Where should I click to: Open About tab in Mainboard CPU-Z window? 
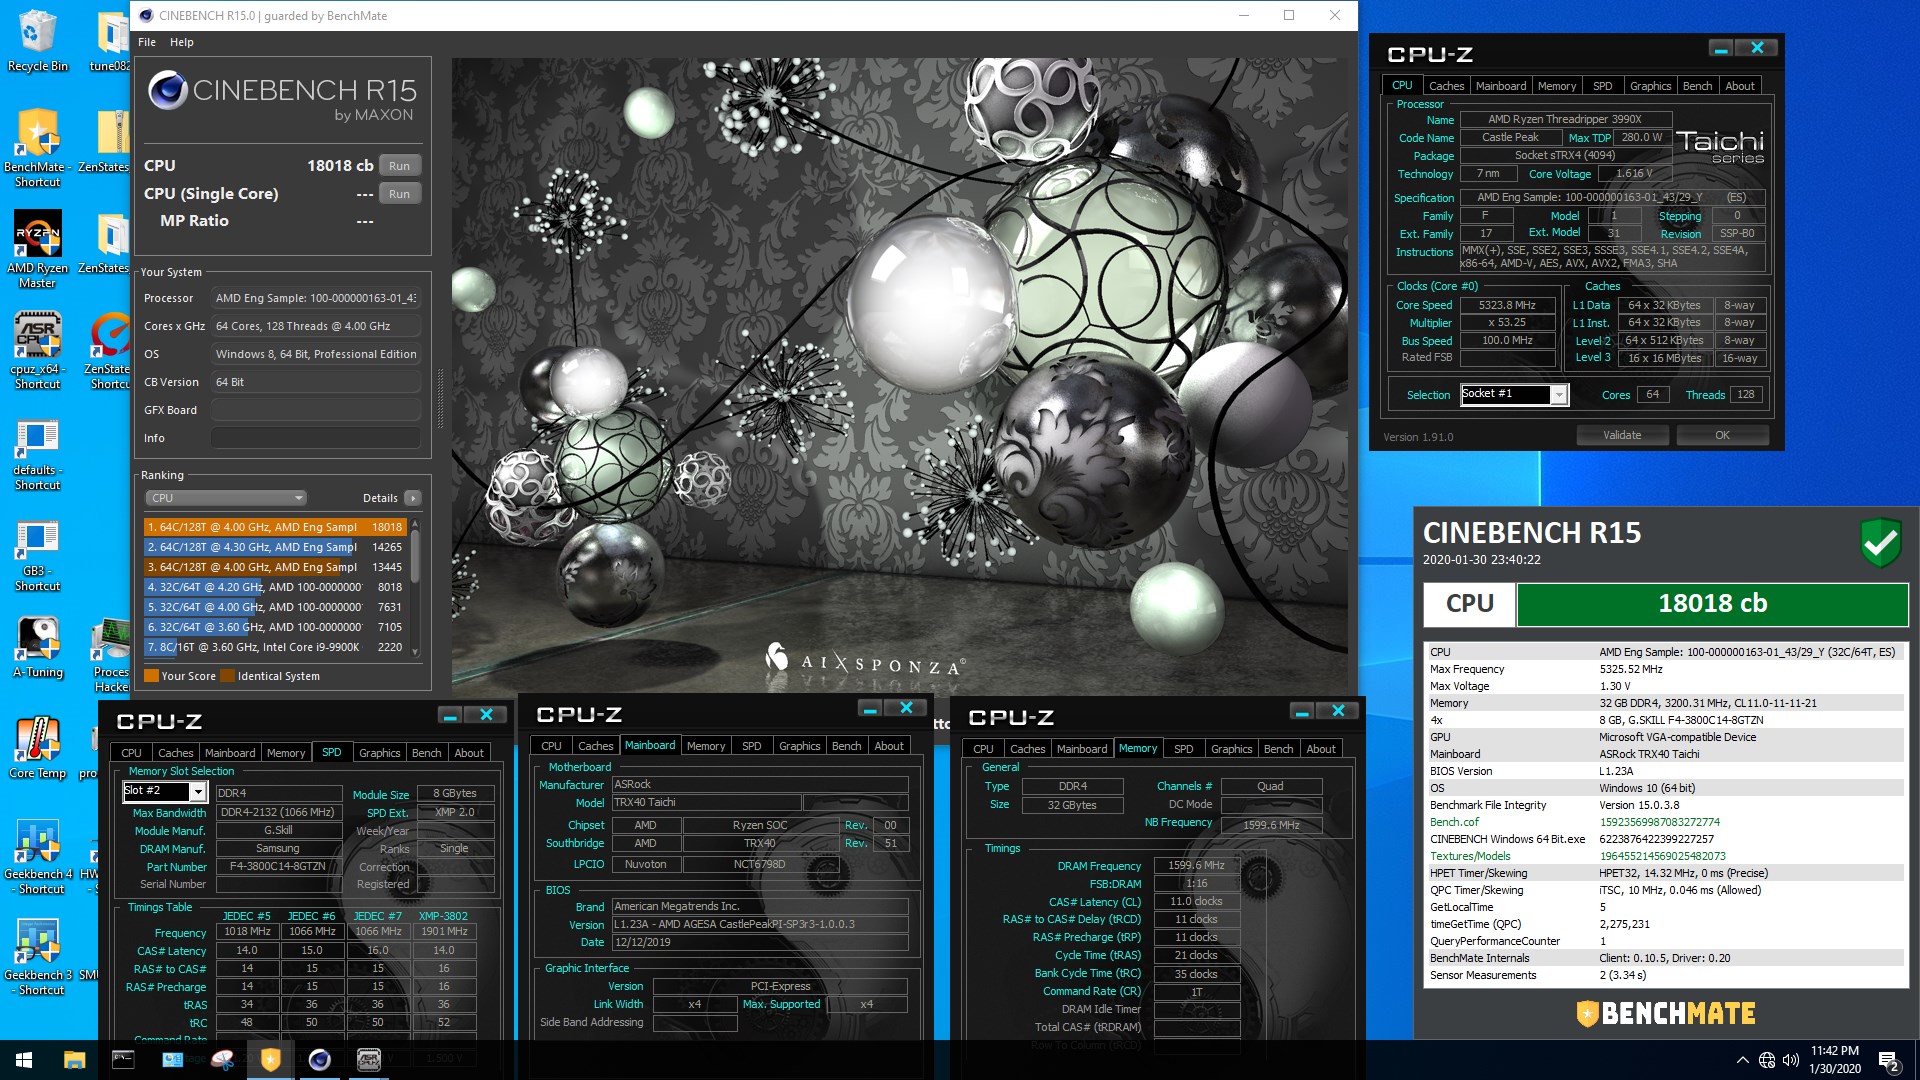[889, 746]
